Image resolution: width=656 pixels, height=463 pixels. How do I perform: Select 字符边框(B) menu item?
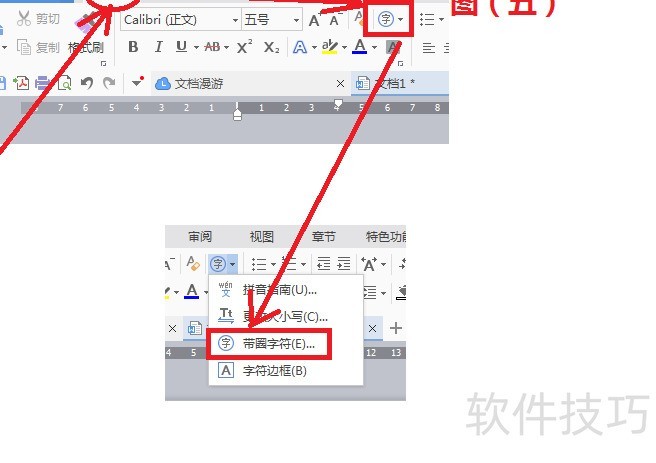[286, 371]
